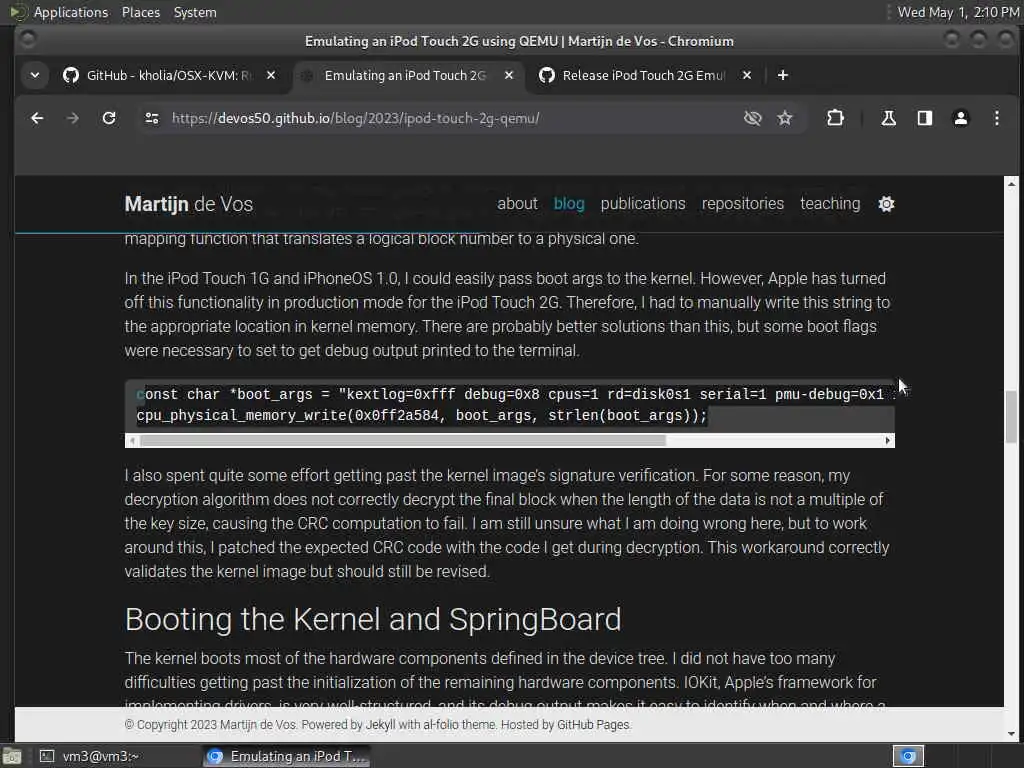
Task: Open the blog navigation link
Action: 569,204
